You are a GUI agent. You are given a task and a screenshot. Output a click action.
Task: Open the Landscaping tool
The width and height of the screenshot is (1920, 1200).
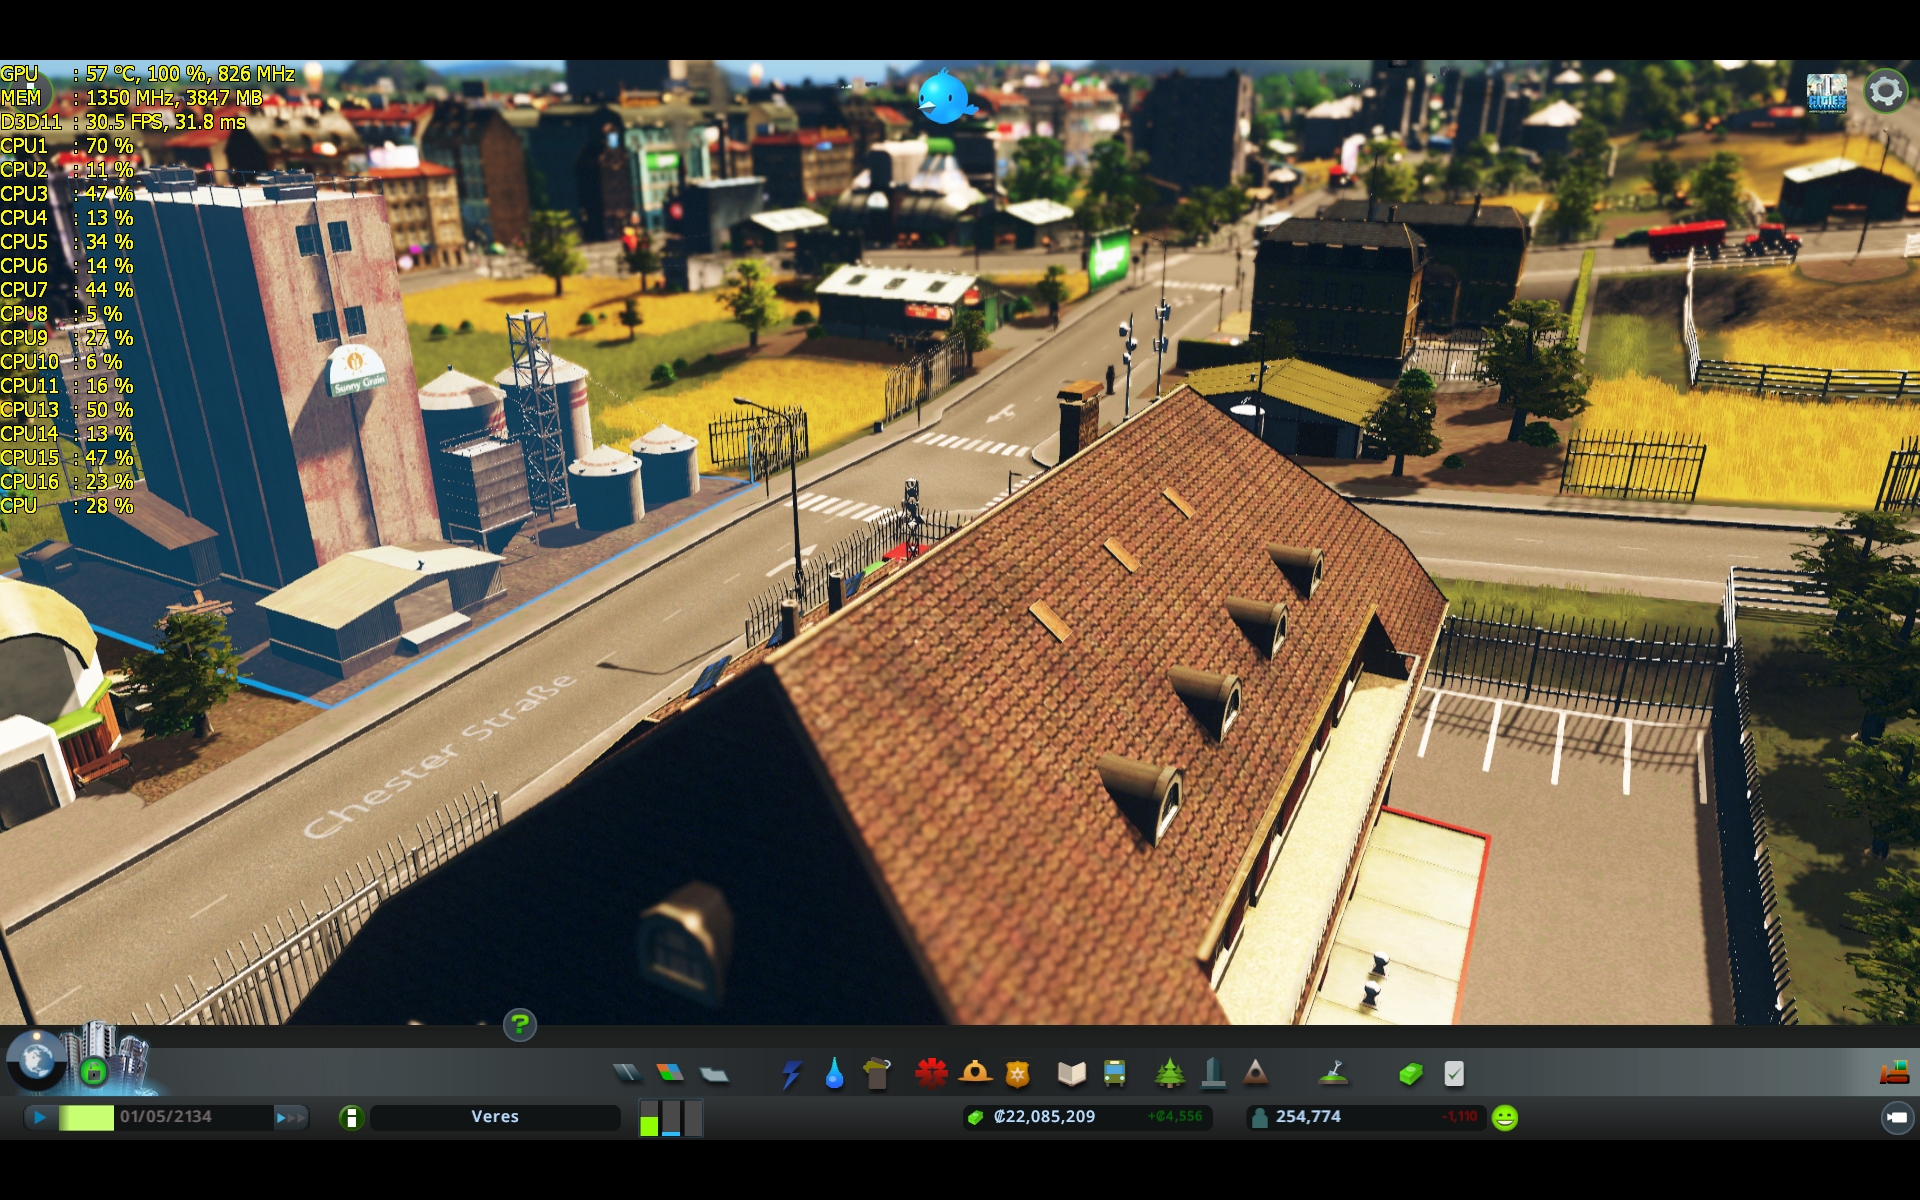[1333, 1074]
